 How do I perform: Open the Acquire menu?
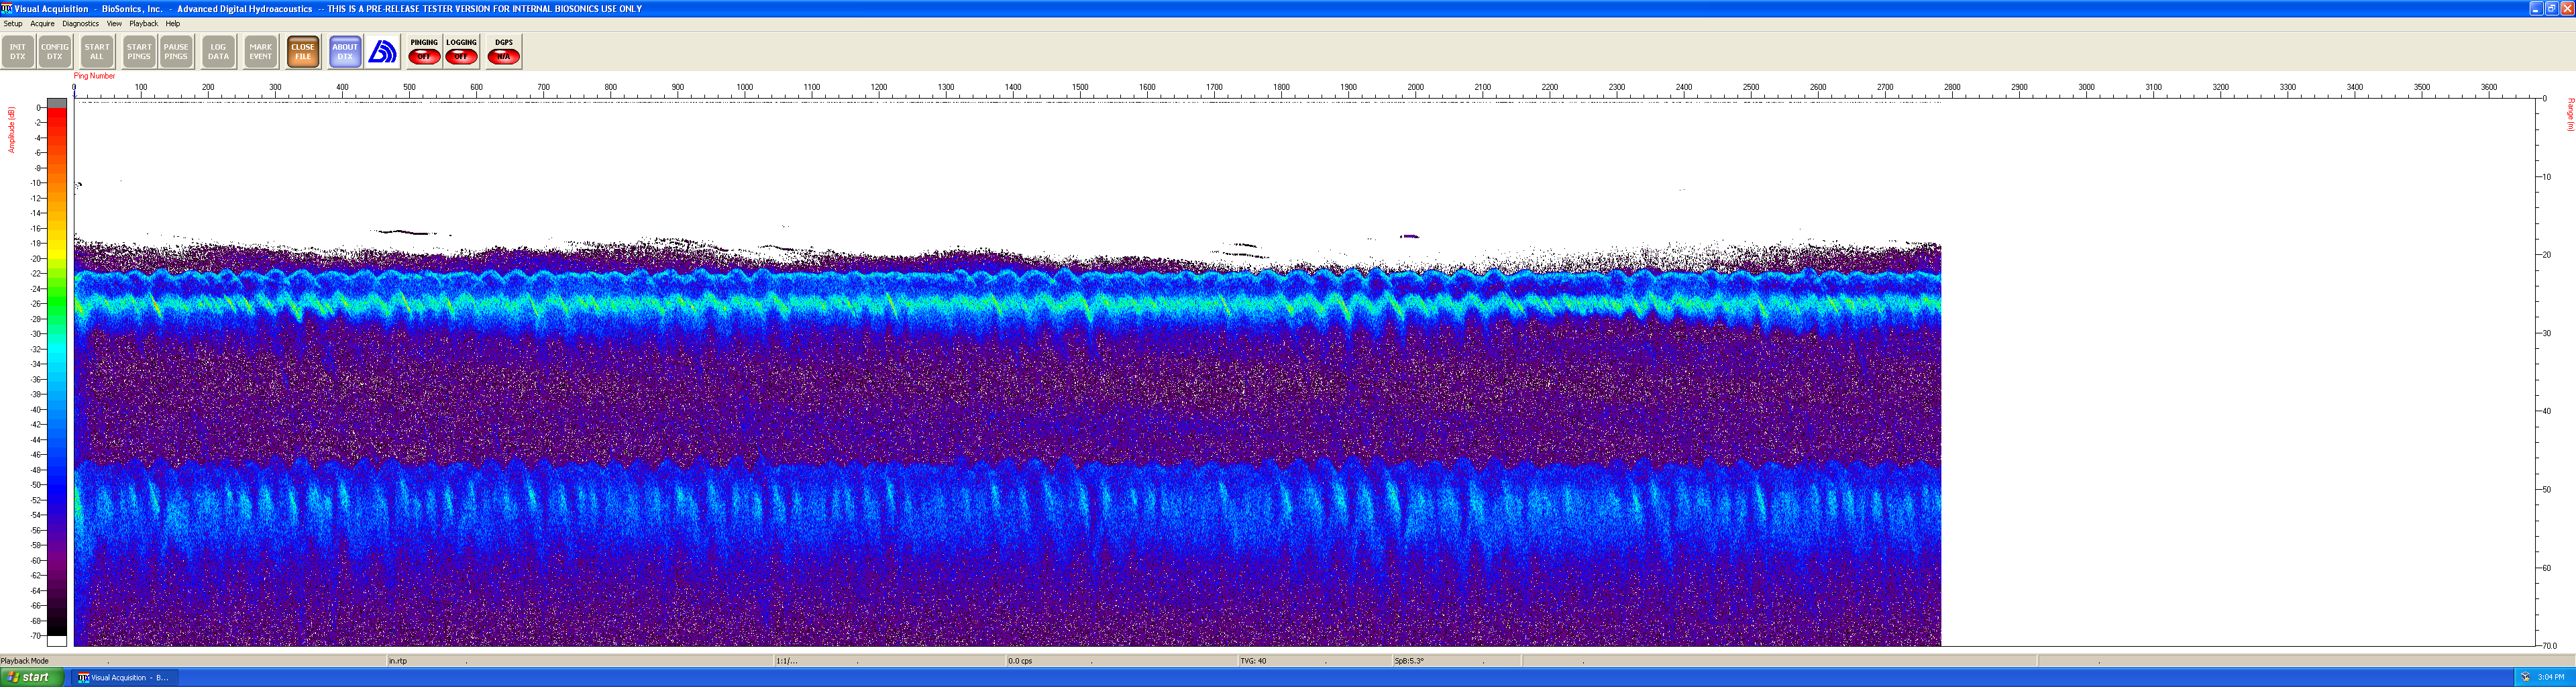[x=42, y=24]
